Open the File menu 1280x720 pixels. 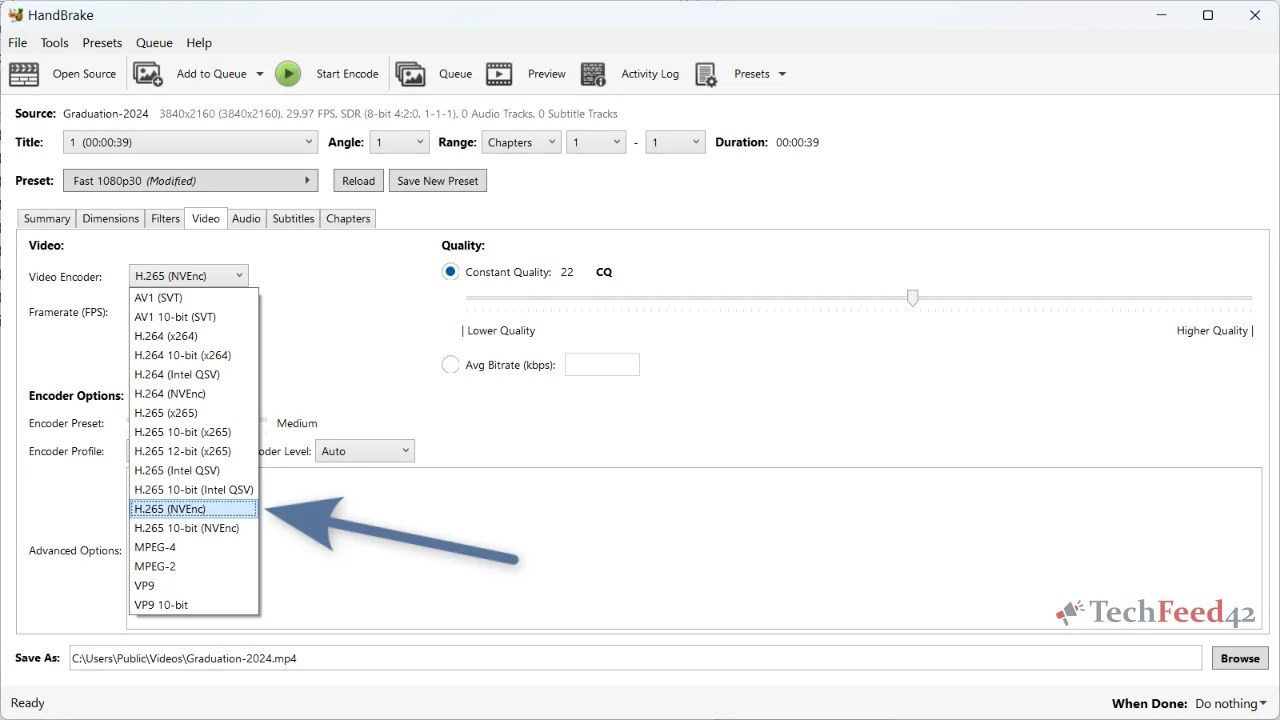pyautogui.click(x=18, y=43)
